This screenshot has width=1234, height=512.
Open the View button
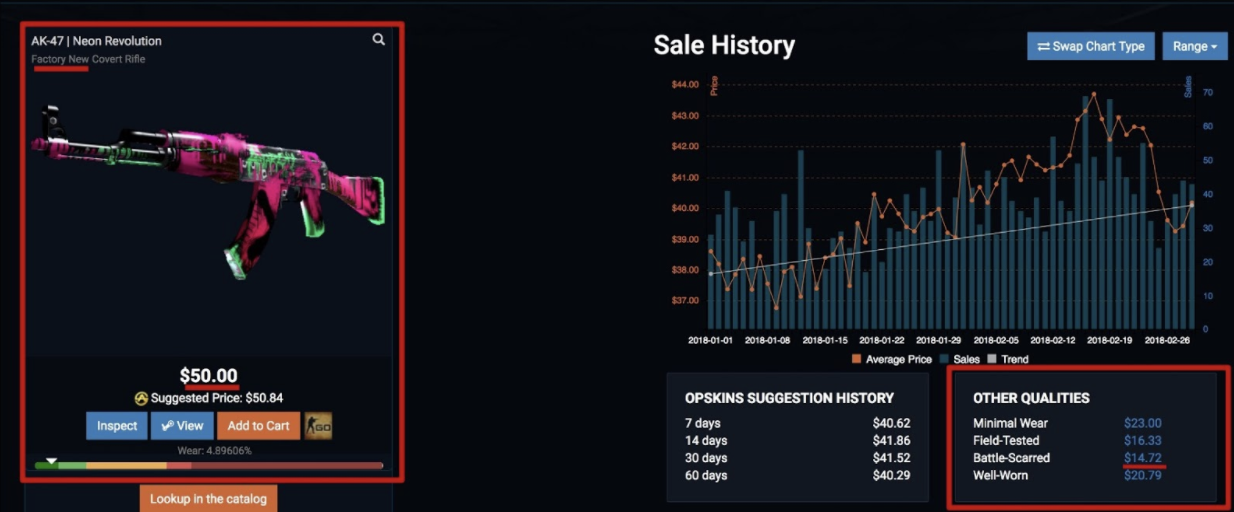(x=182, y=426)
